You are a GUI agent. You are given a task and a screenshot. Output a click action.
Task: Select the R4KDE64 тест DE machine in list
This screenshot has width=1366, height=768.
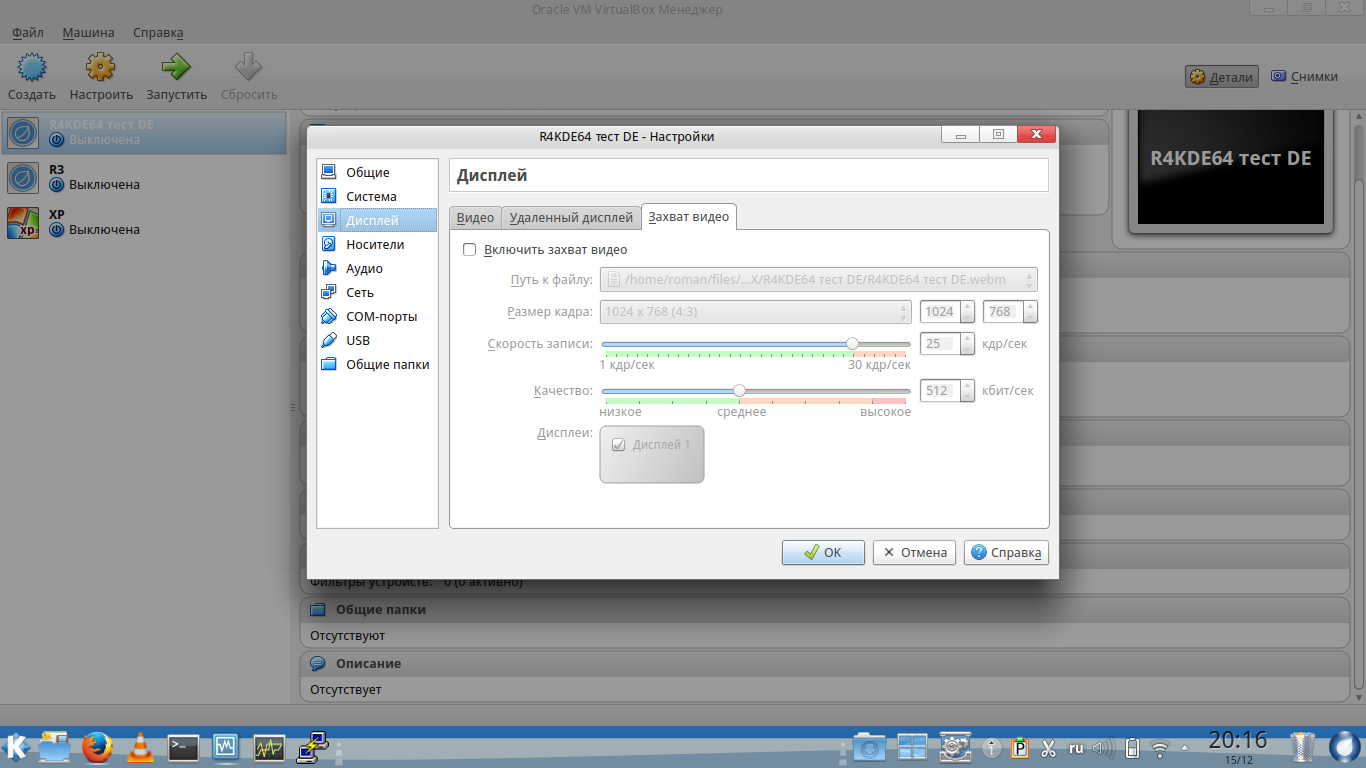[144, 133]
